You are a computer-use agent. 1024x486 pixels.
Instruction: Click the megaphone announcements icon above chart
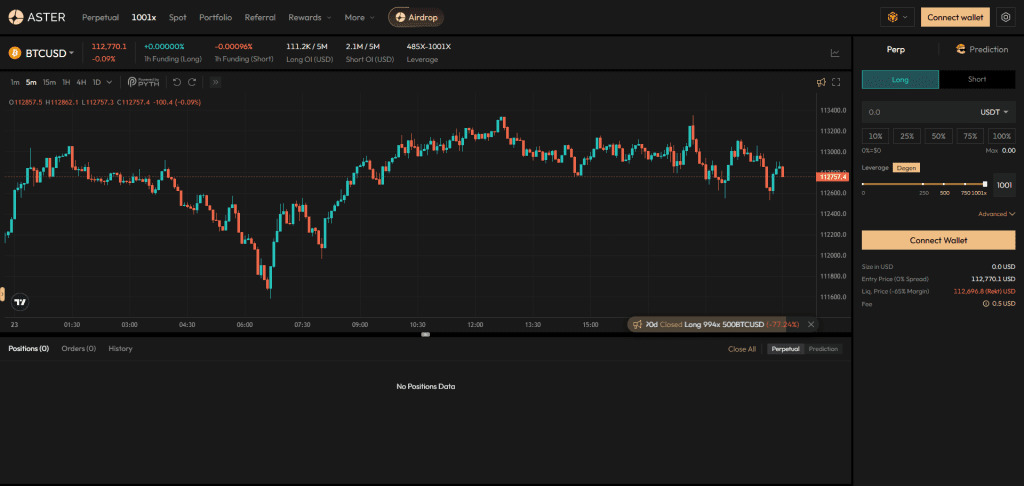(820, 82)
